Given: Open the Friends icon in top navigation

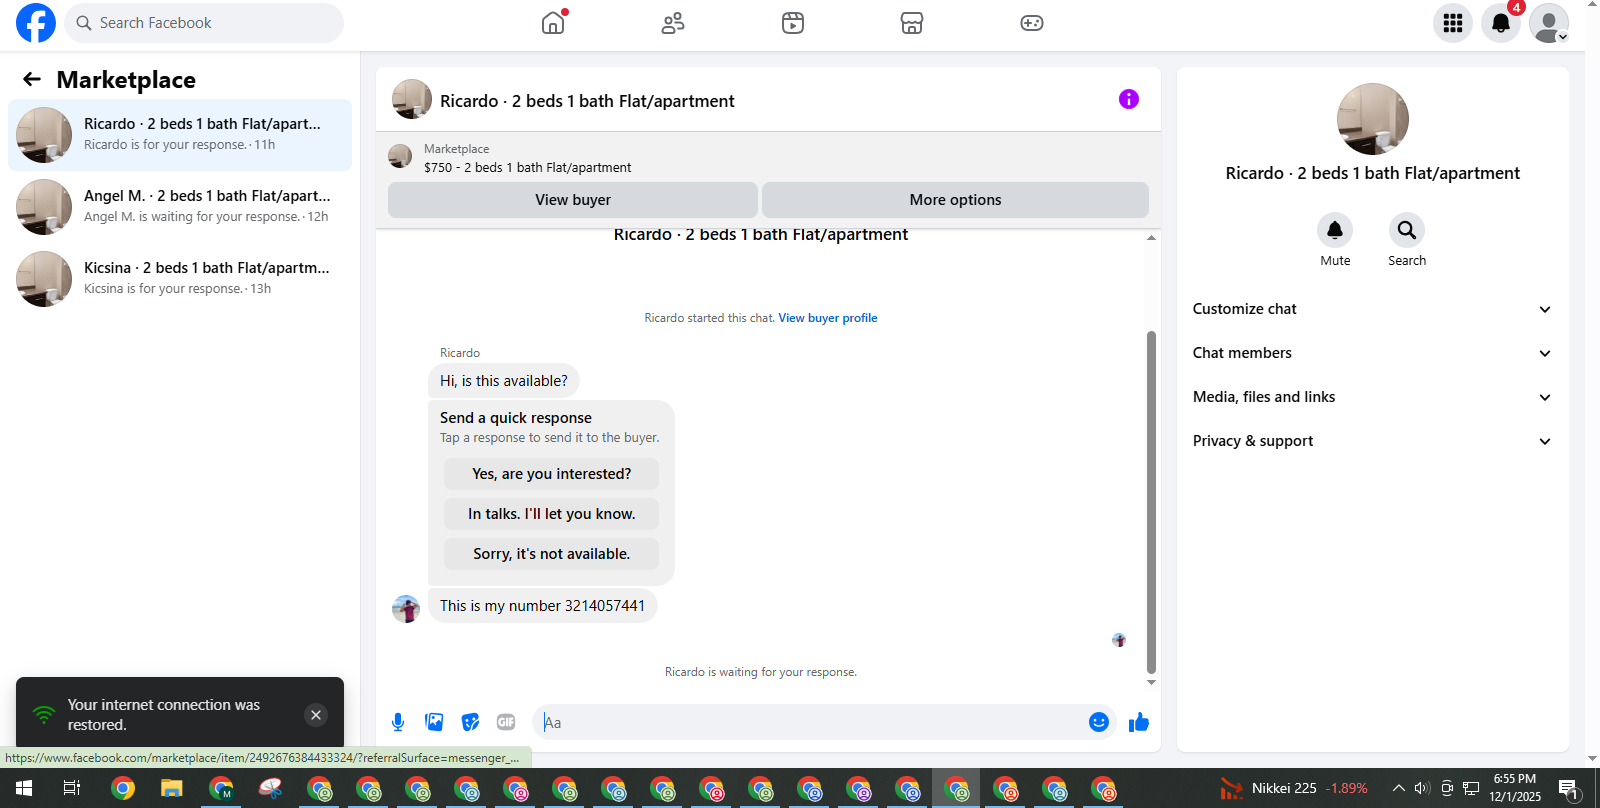Looking at the screenshot, I should pyautogui.click(x=673, y=23).
